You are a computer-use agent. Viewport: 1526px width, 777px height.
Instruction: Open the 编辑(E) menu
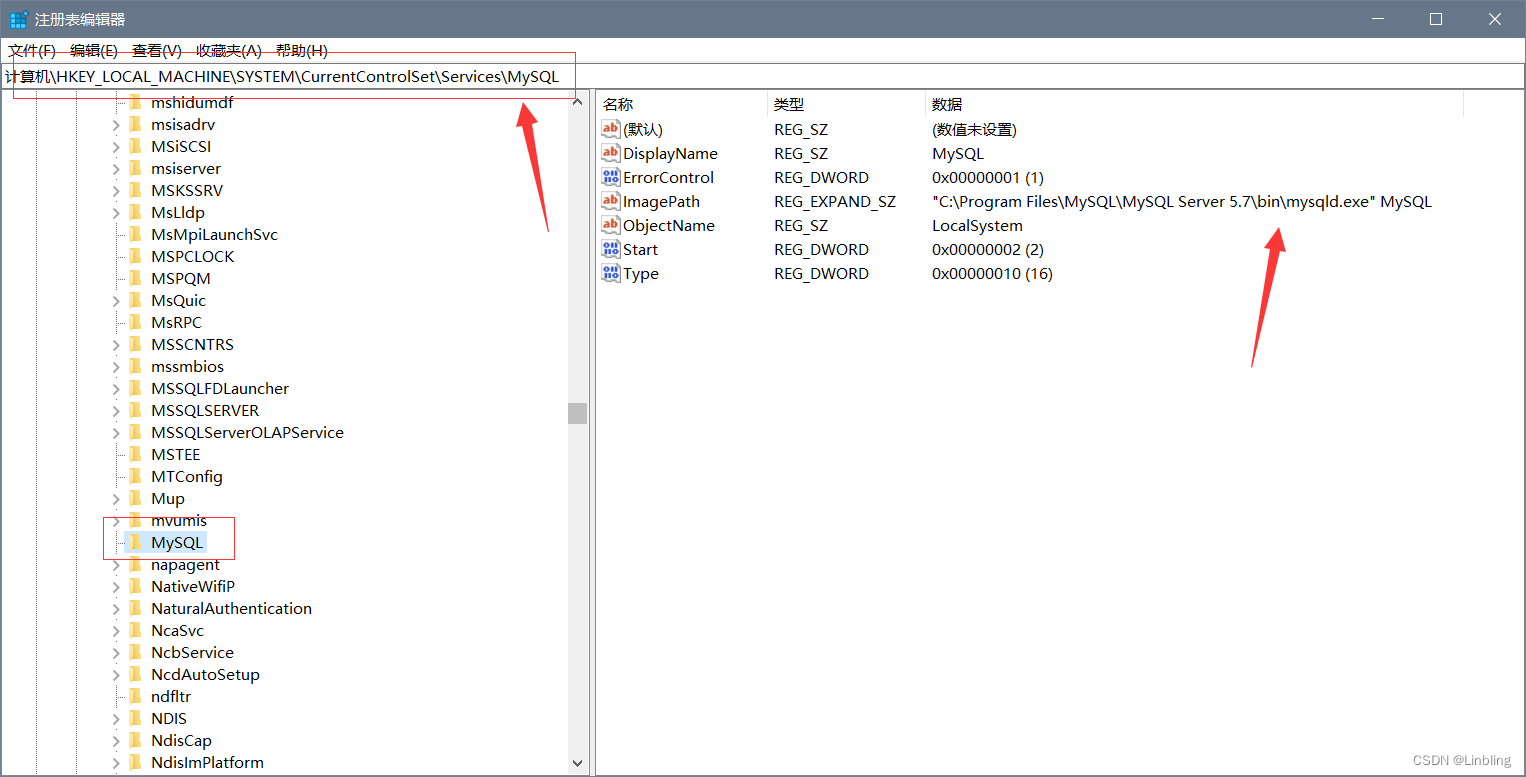[94, 50]
